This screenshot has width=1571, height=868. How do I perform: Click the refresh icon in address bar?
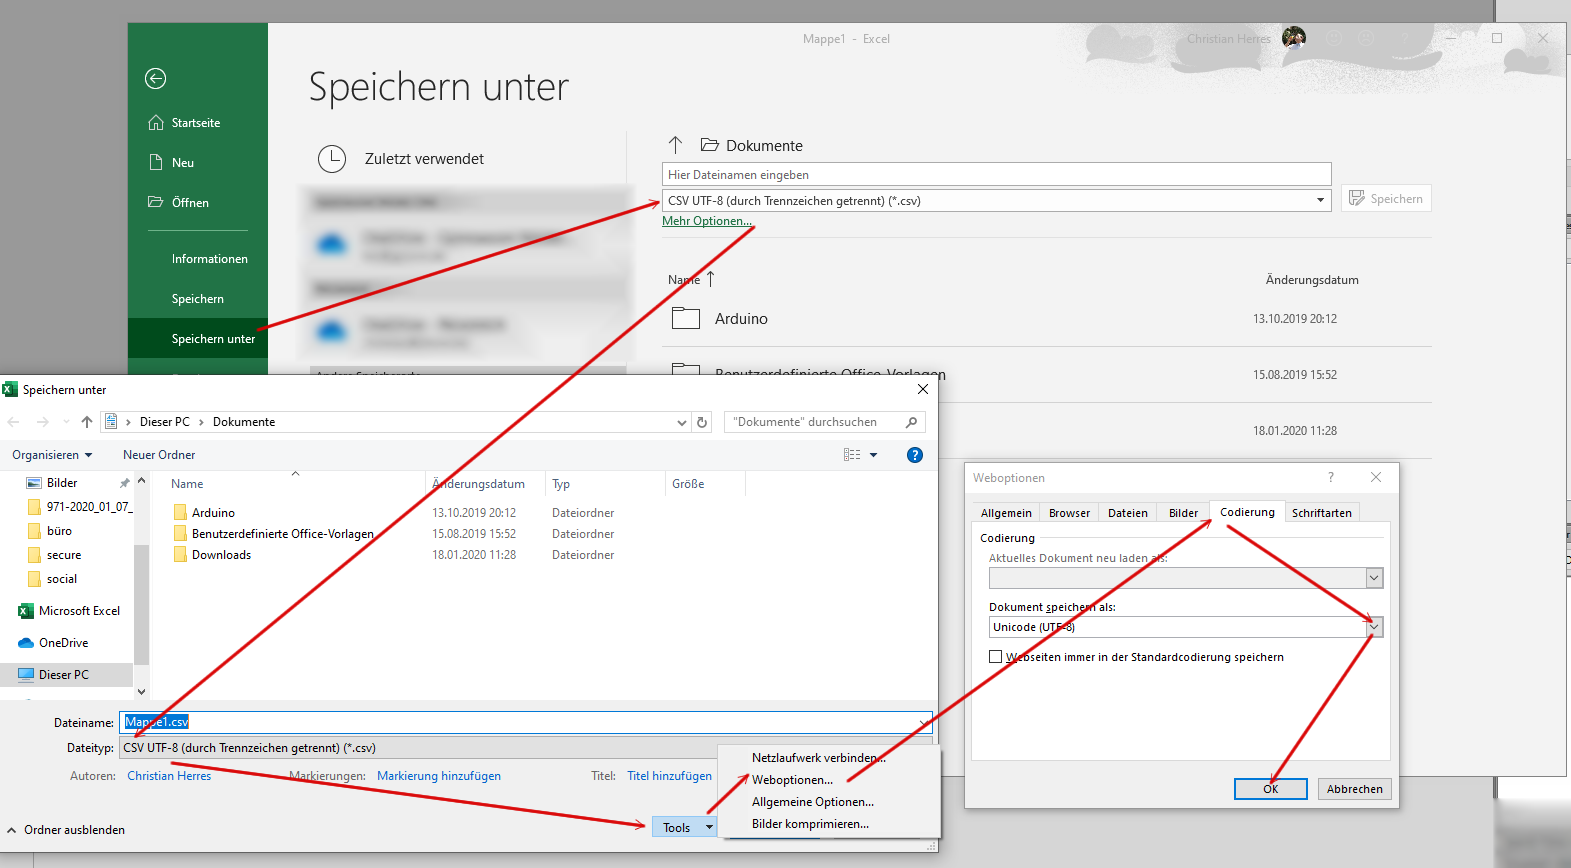pyautogui.click(x=702, y=422)
